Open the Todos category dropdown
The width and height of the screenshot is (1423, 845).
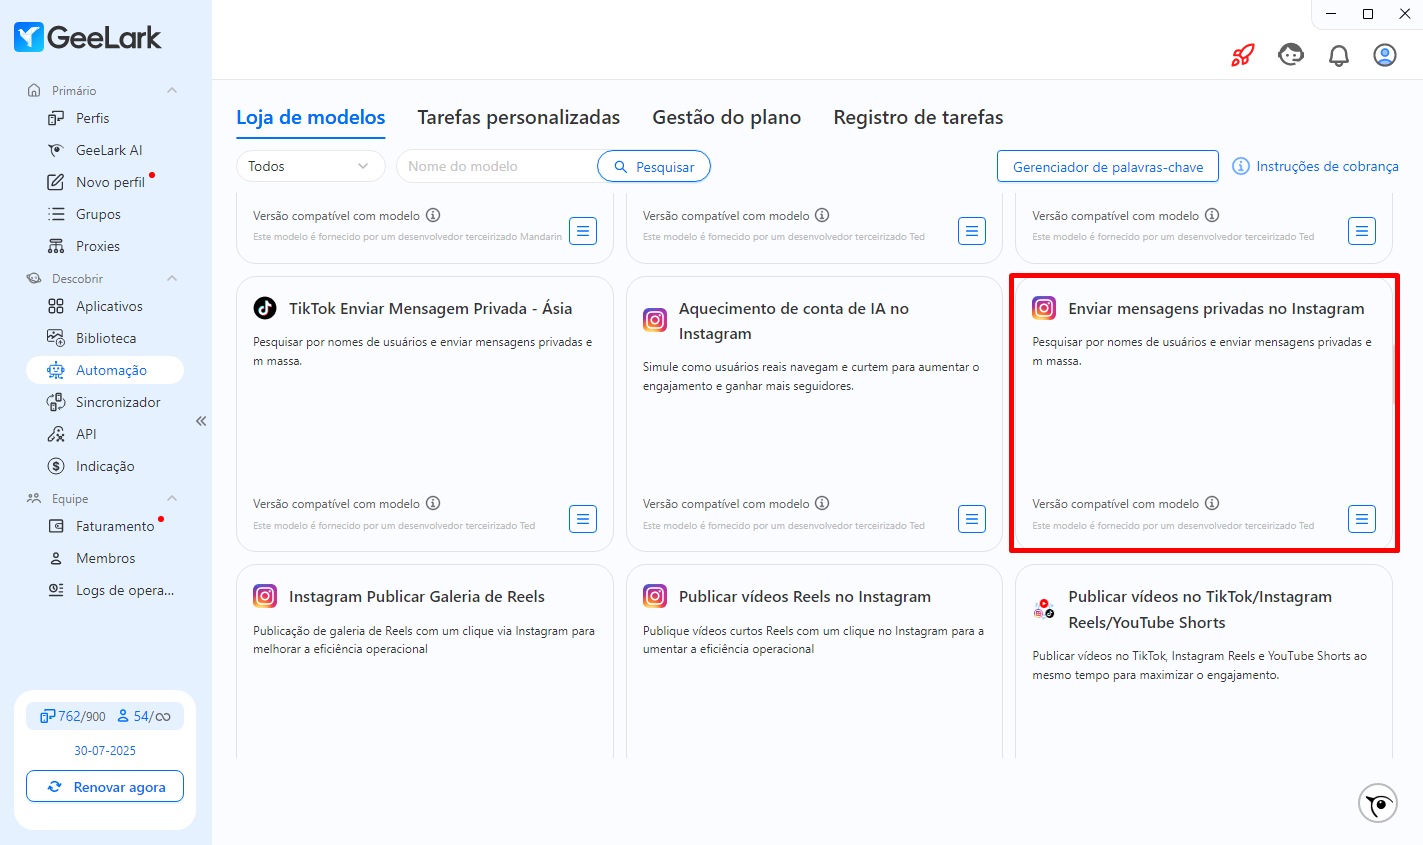click(310, 166)
